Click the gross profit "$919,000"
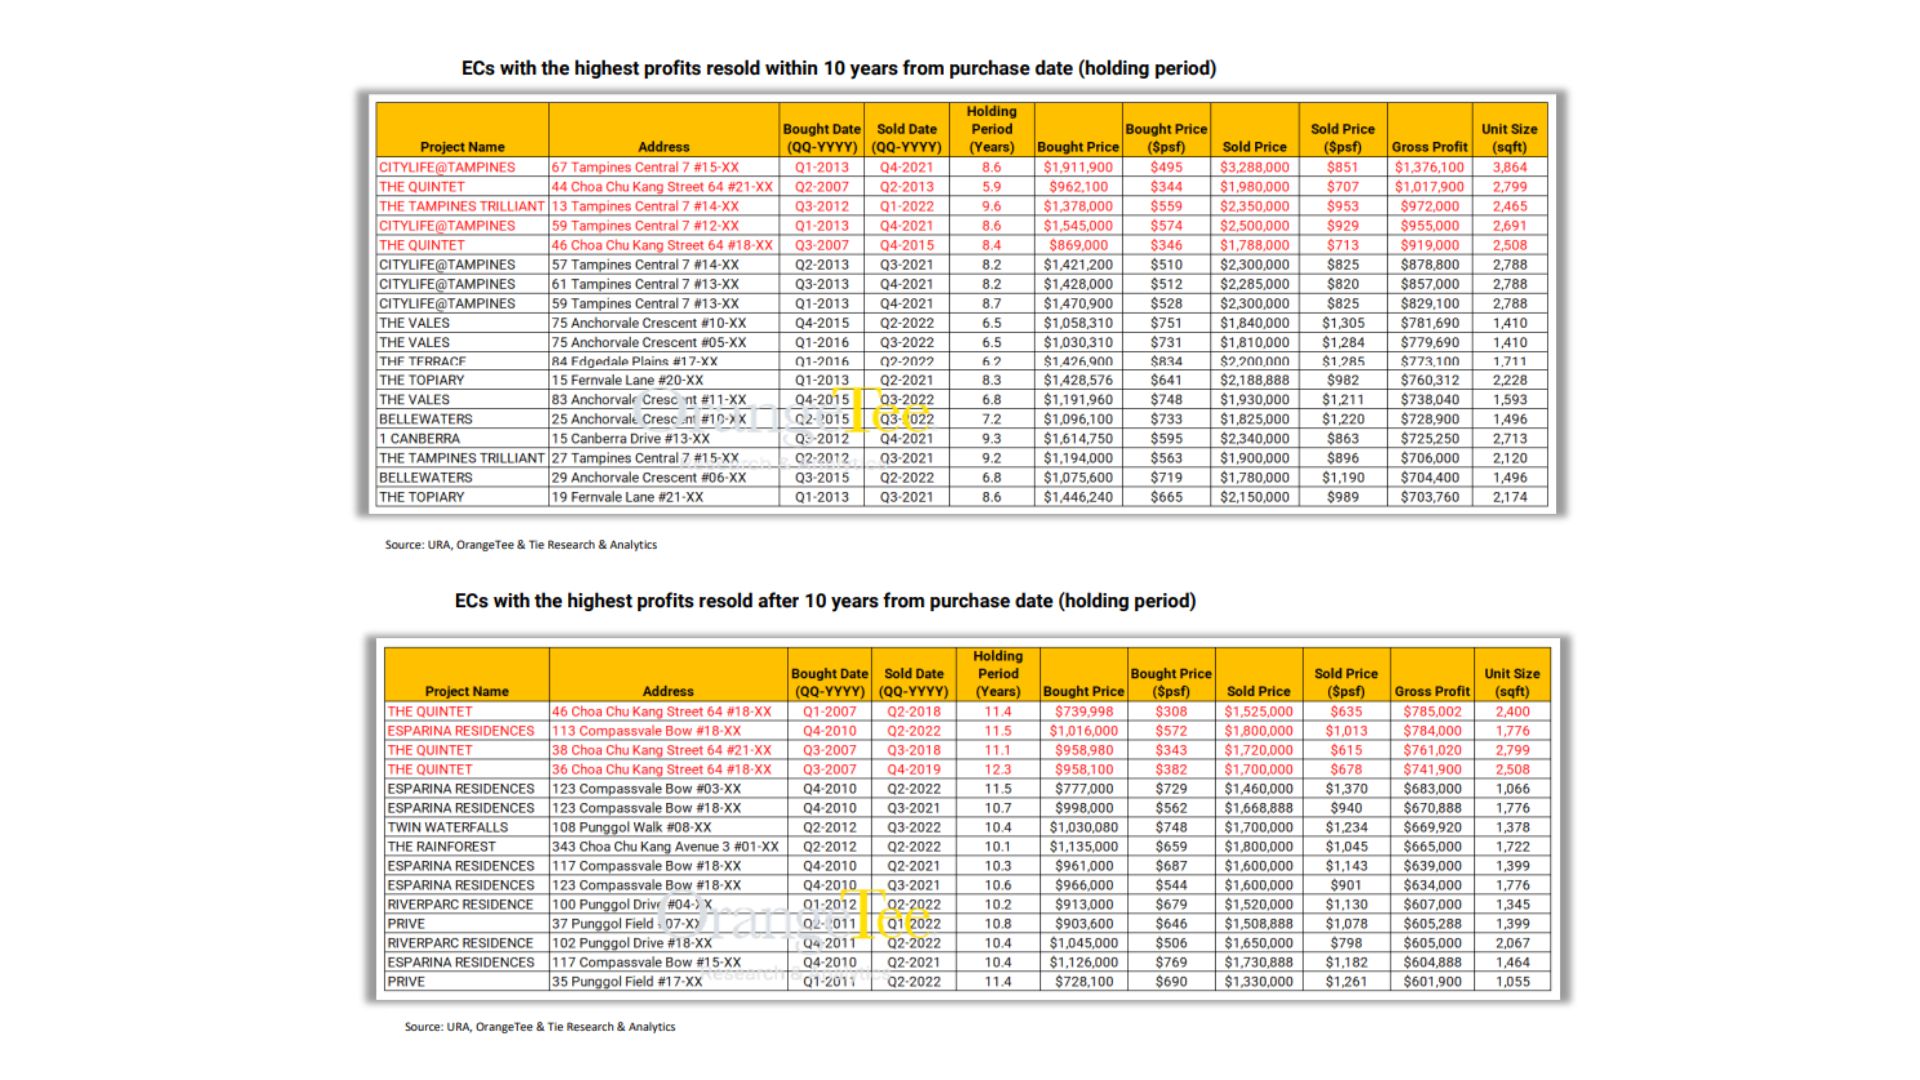The image size is (1920, 1080). coord(1429,245)
